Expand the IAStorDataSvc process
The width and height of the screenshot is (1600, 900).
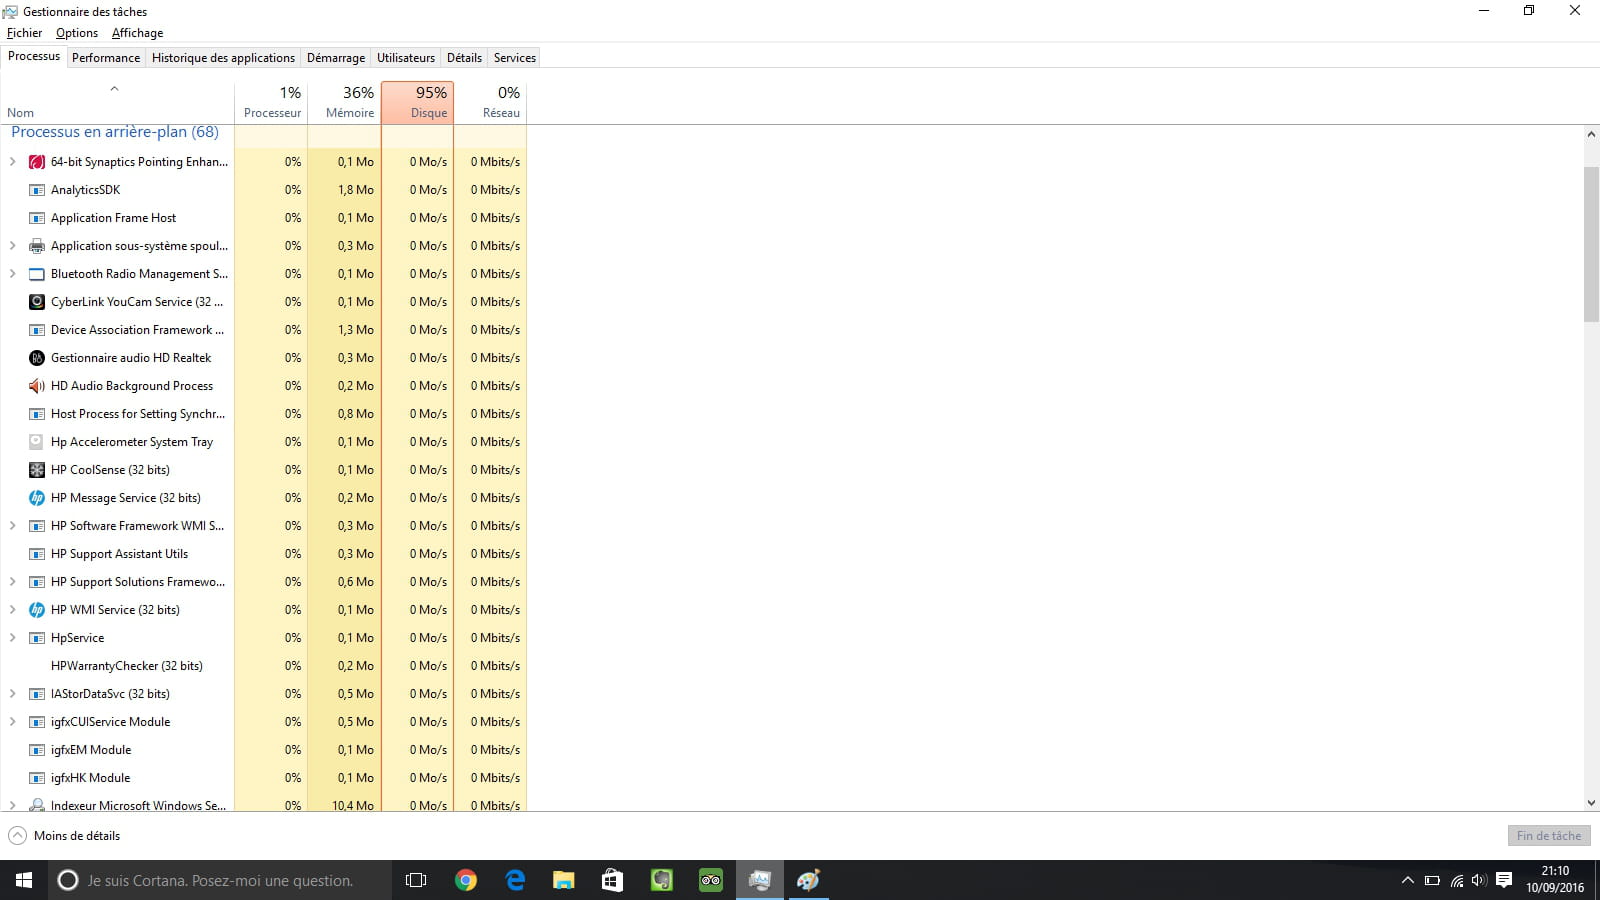coord(13,694)
